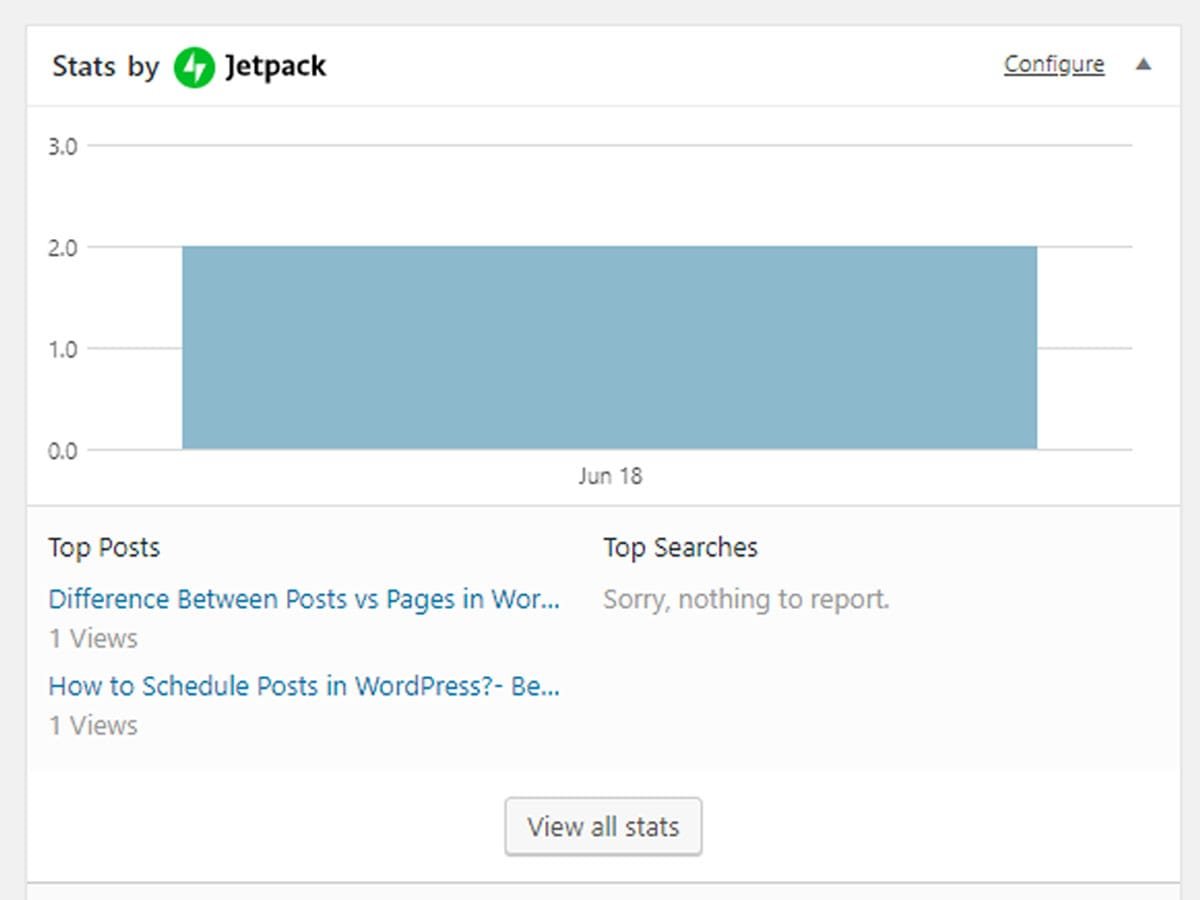Click 1 Views under Posts vs Pages
1200x900 pixels.
click(93, 639)
